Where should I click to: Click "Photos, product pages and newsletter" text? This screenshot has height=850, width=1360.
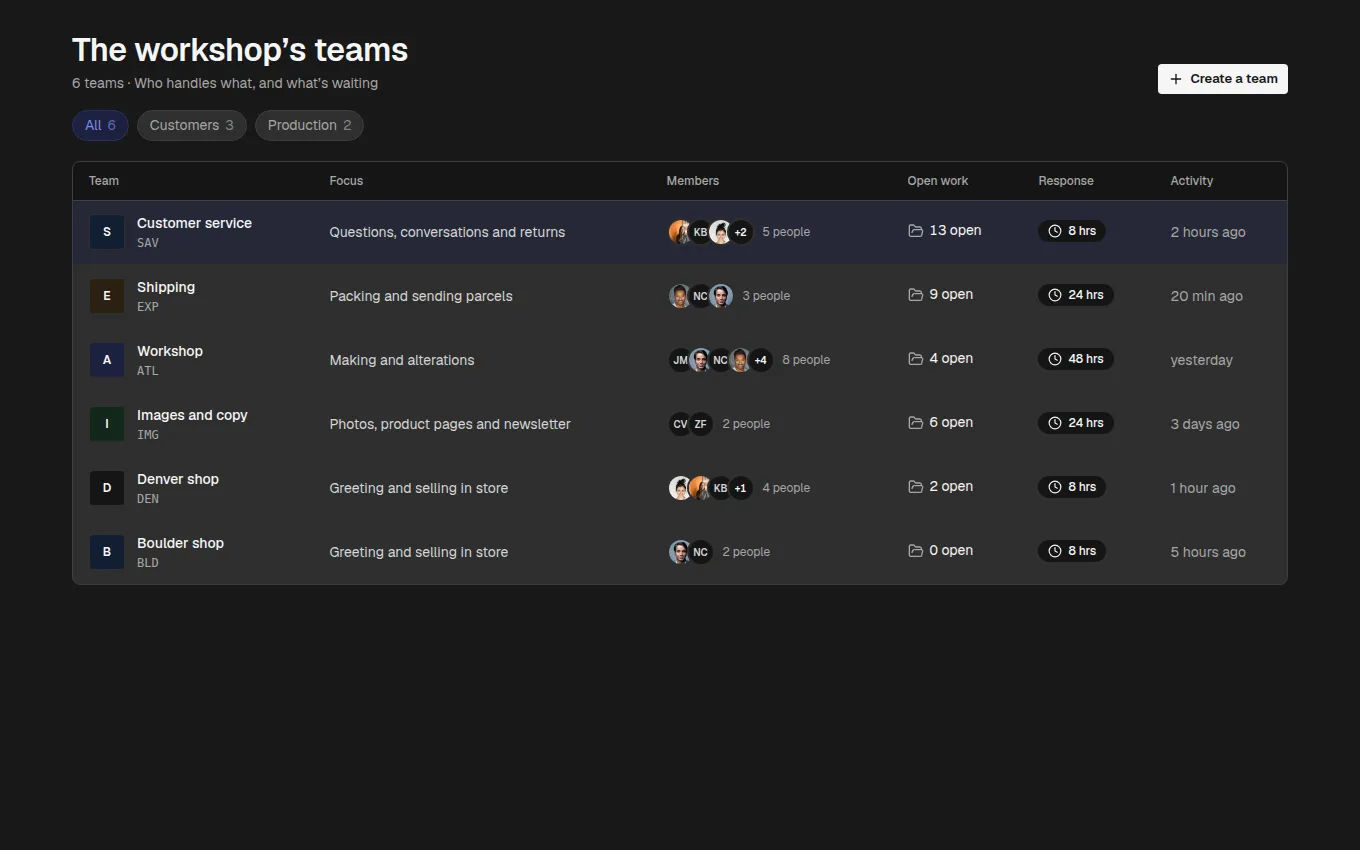coord(450,424)
